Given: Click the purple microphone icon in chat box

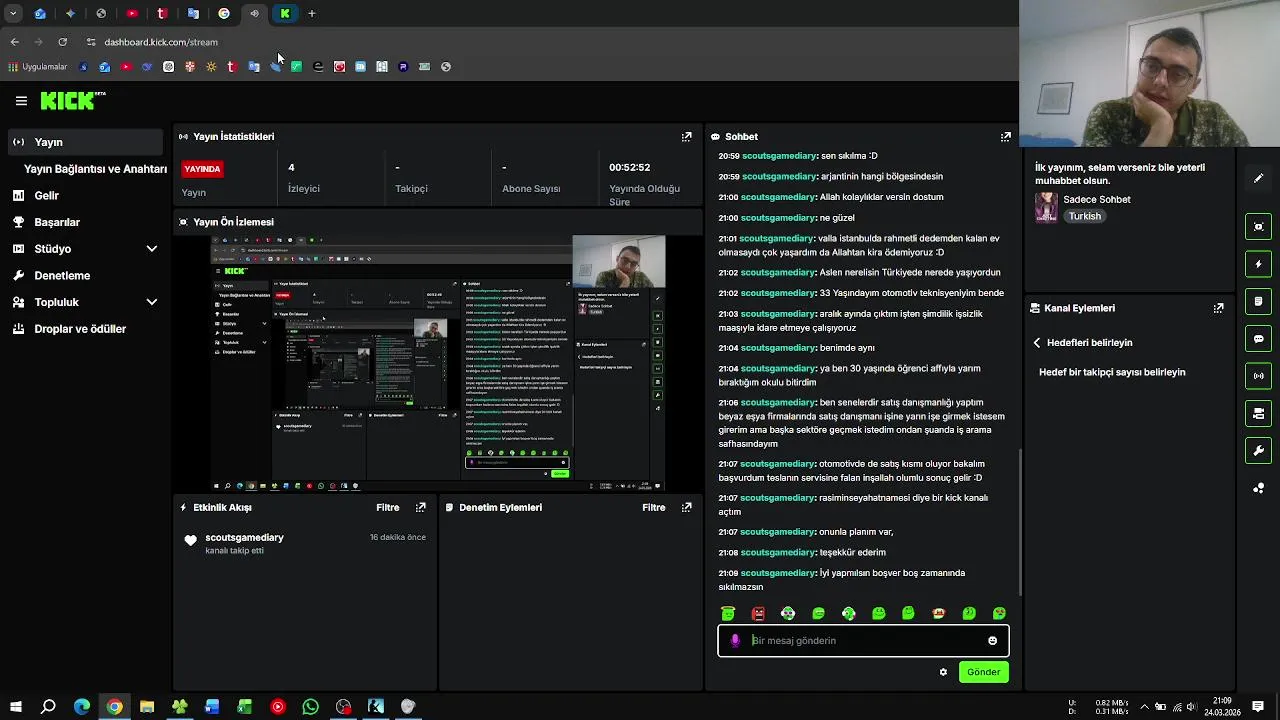Looking at the screenshot, I should (735, 641).
